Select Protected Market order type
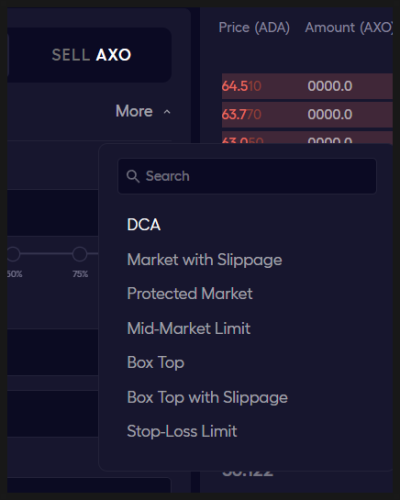 (190, 294)
